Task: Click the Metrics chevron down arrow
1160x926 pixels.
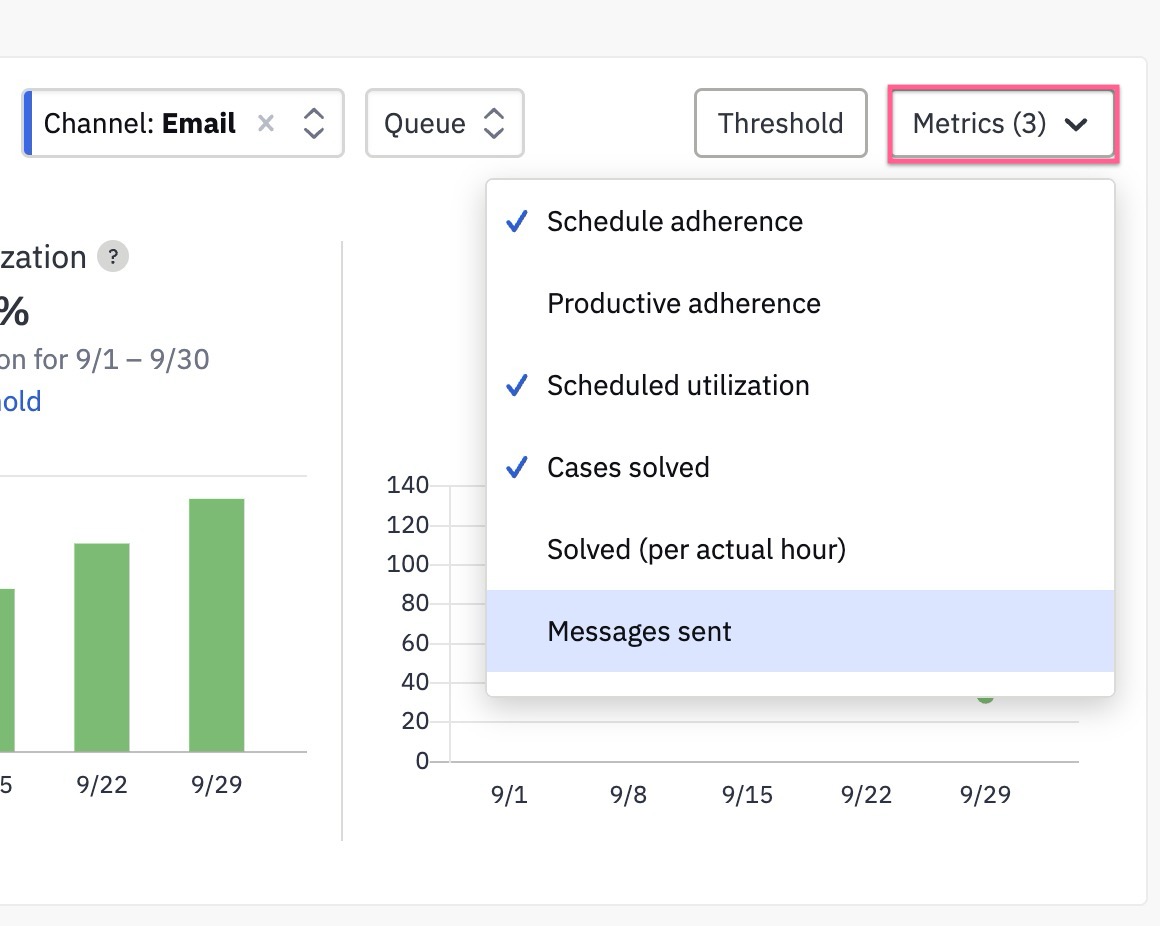Action: click(1076, 124)
